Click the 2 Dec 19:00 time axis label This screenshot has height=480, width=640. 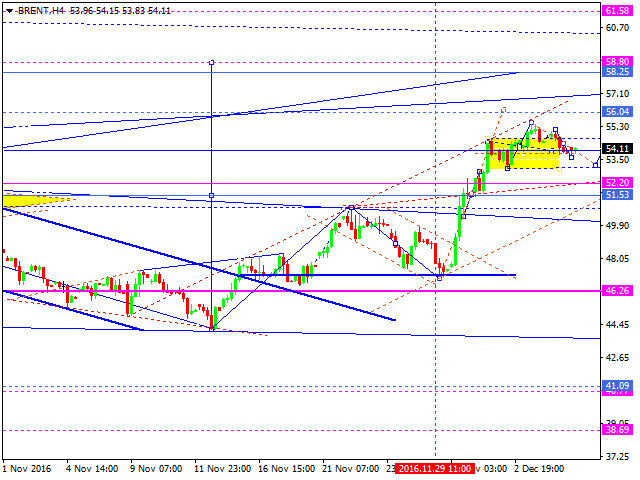pos(539,469)
